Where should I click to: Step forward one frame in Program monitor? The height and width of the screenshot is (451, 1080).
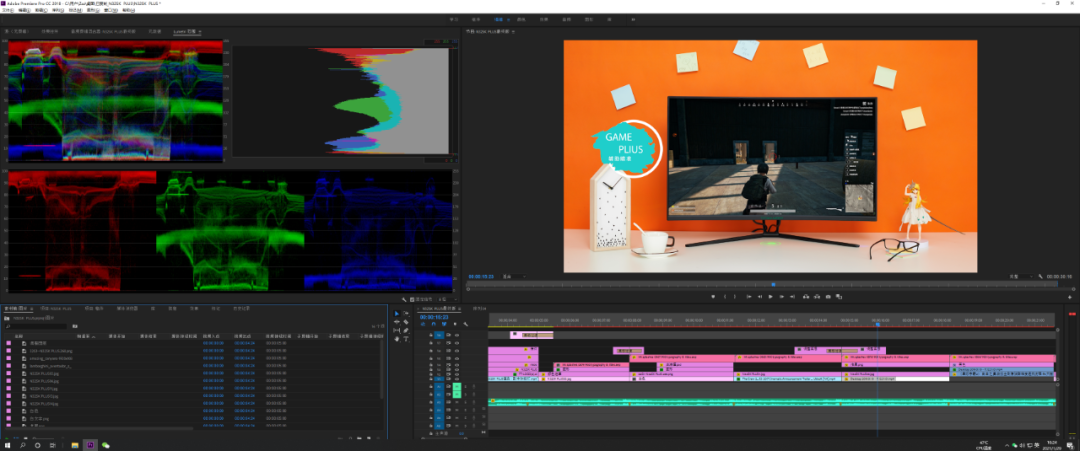782,296
